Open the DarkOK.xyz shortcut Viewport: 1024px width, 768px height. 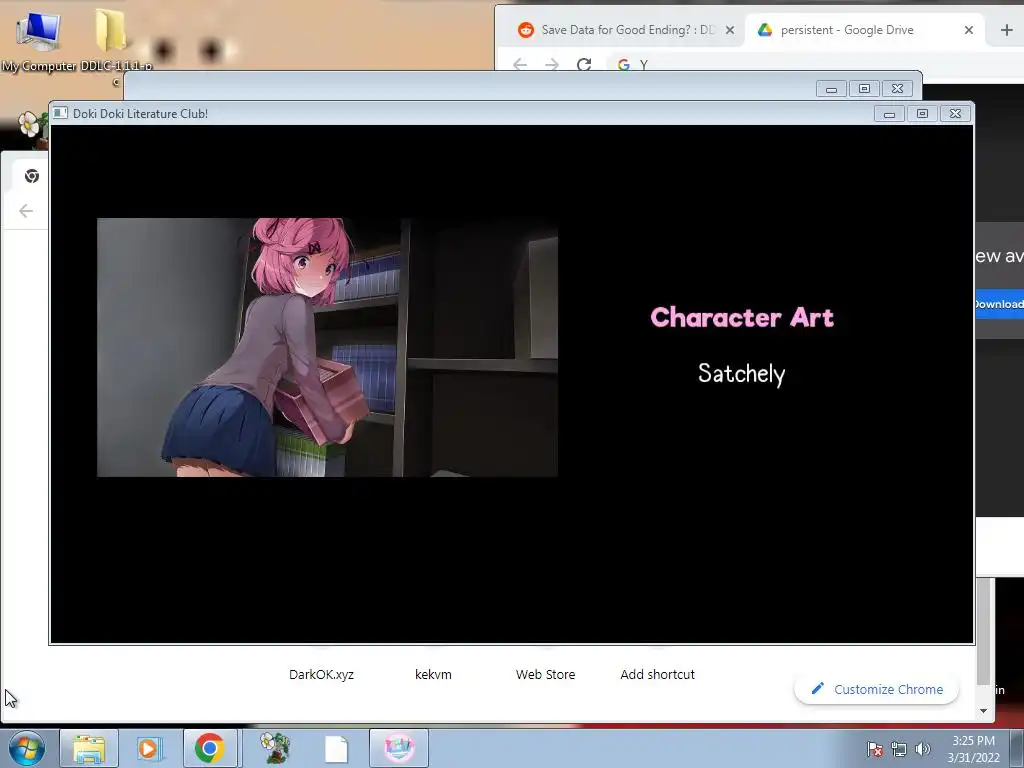click(321, 675)
